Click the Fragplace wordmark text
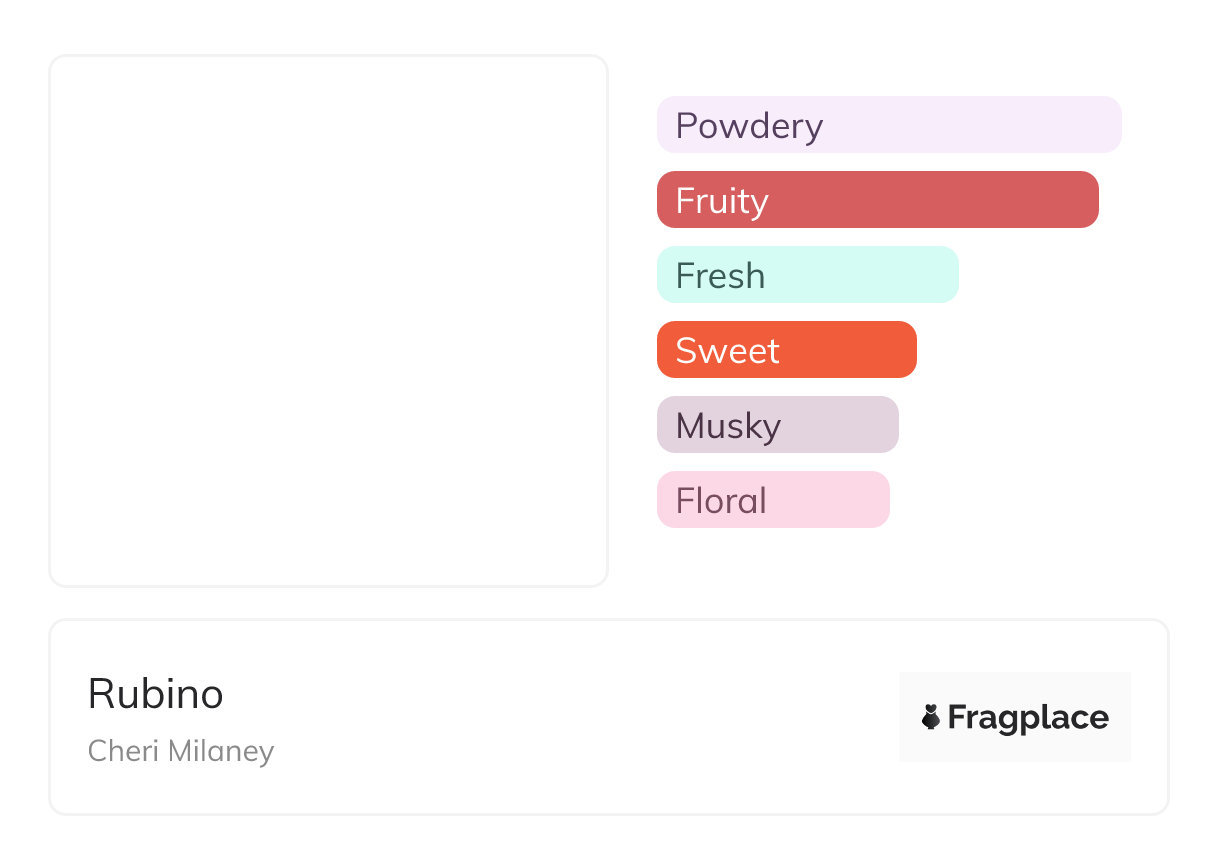The image size is (1218, 864). click(1028, 718)
